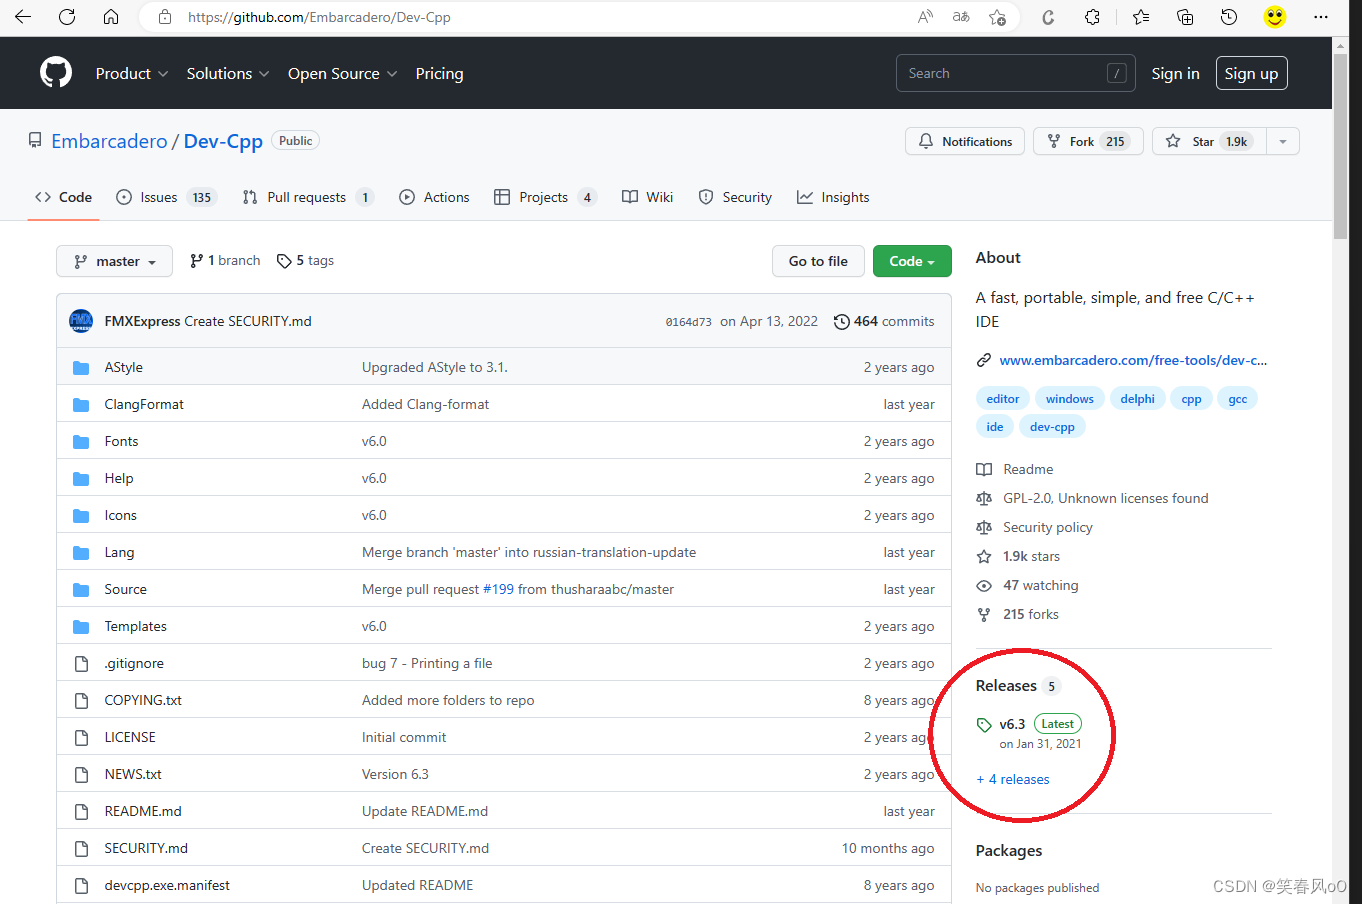The height and width of the screenshot is (904, 1362).
Task: Click the Sign in link
Action: click(1175, 73)
